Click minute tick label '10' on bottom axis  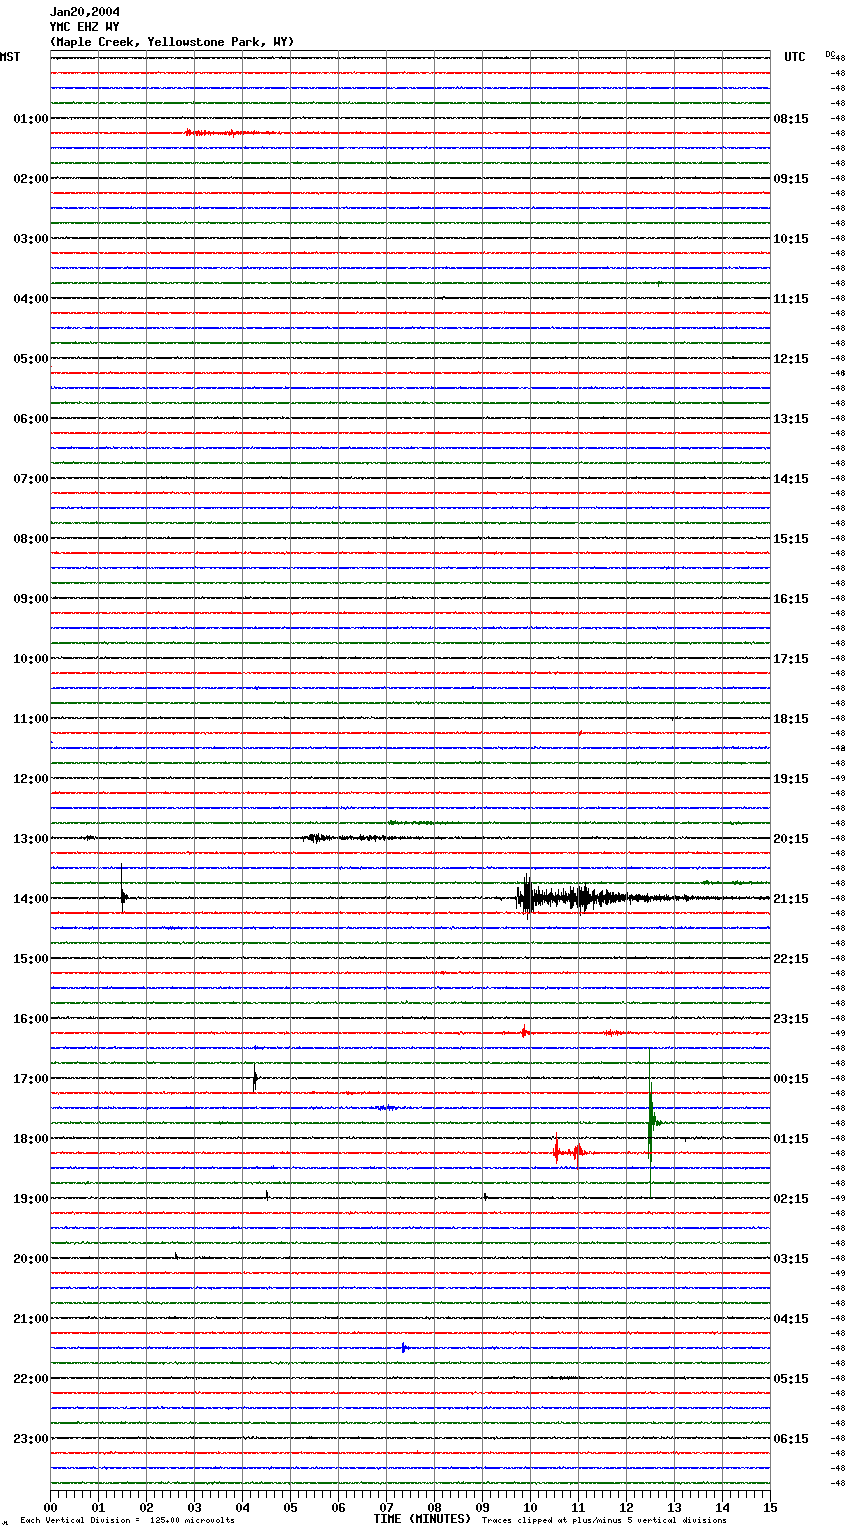(x=531, y=1507)
